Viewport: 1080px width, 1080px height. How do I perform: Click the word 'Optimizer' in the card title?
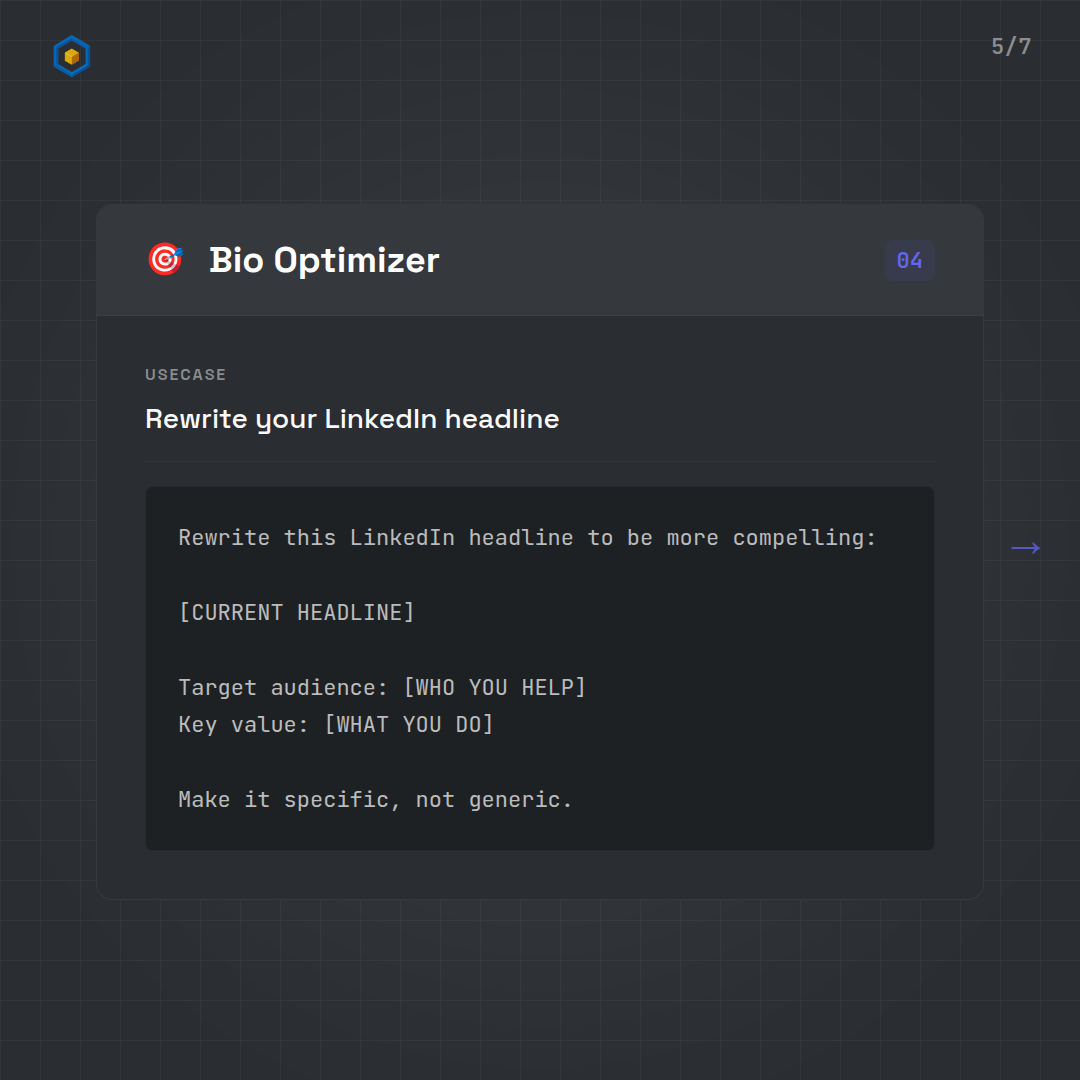coord(356,260)
